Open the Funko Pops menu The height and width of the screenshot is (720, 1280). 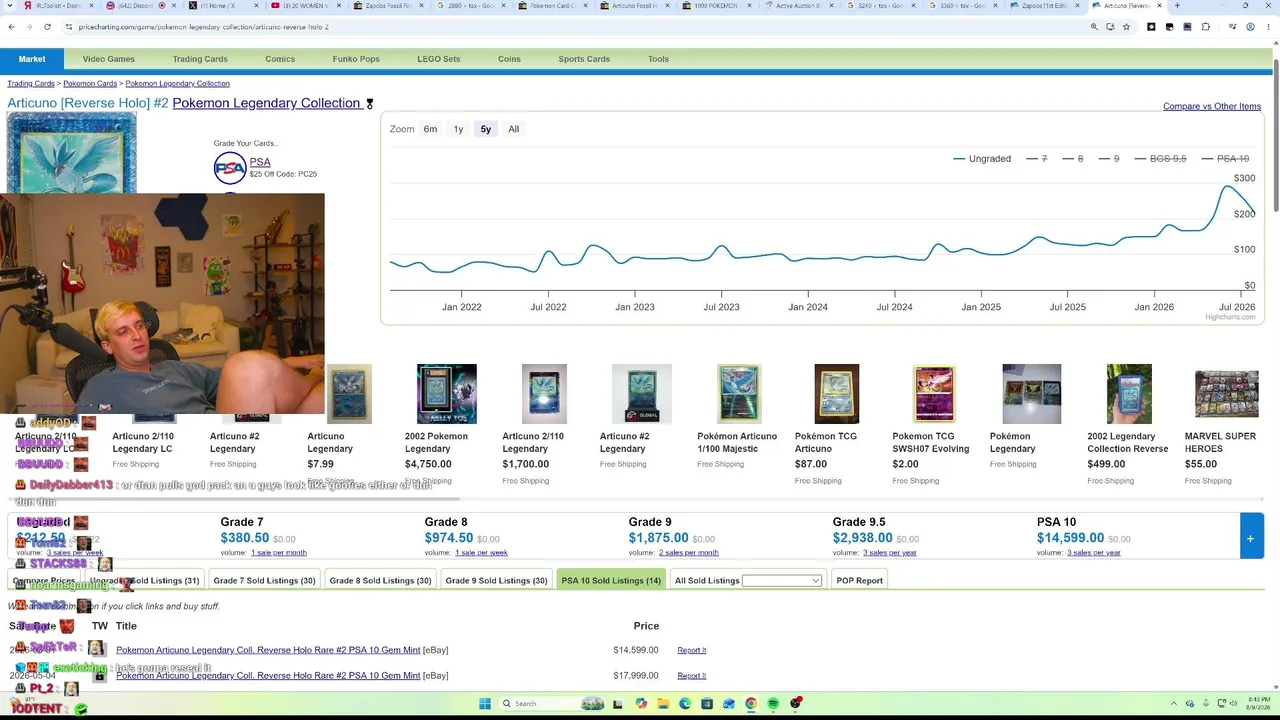click(356, 59)
